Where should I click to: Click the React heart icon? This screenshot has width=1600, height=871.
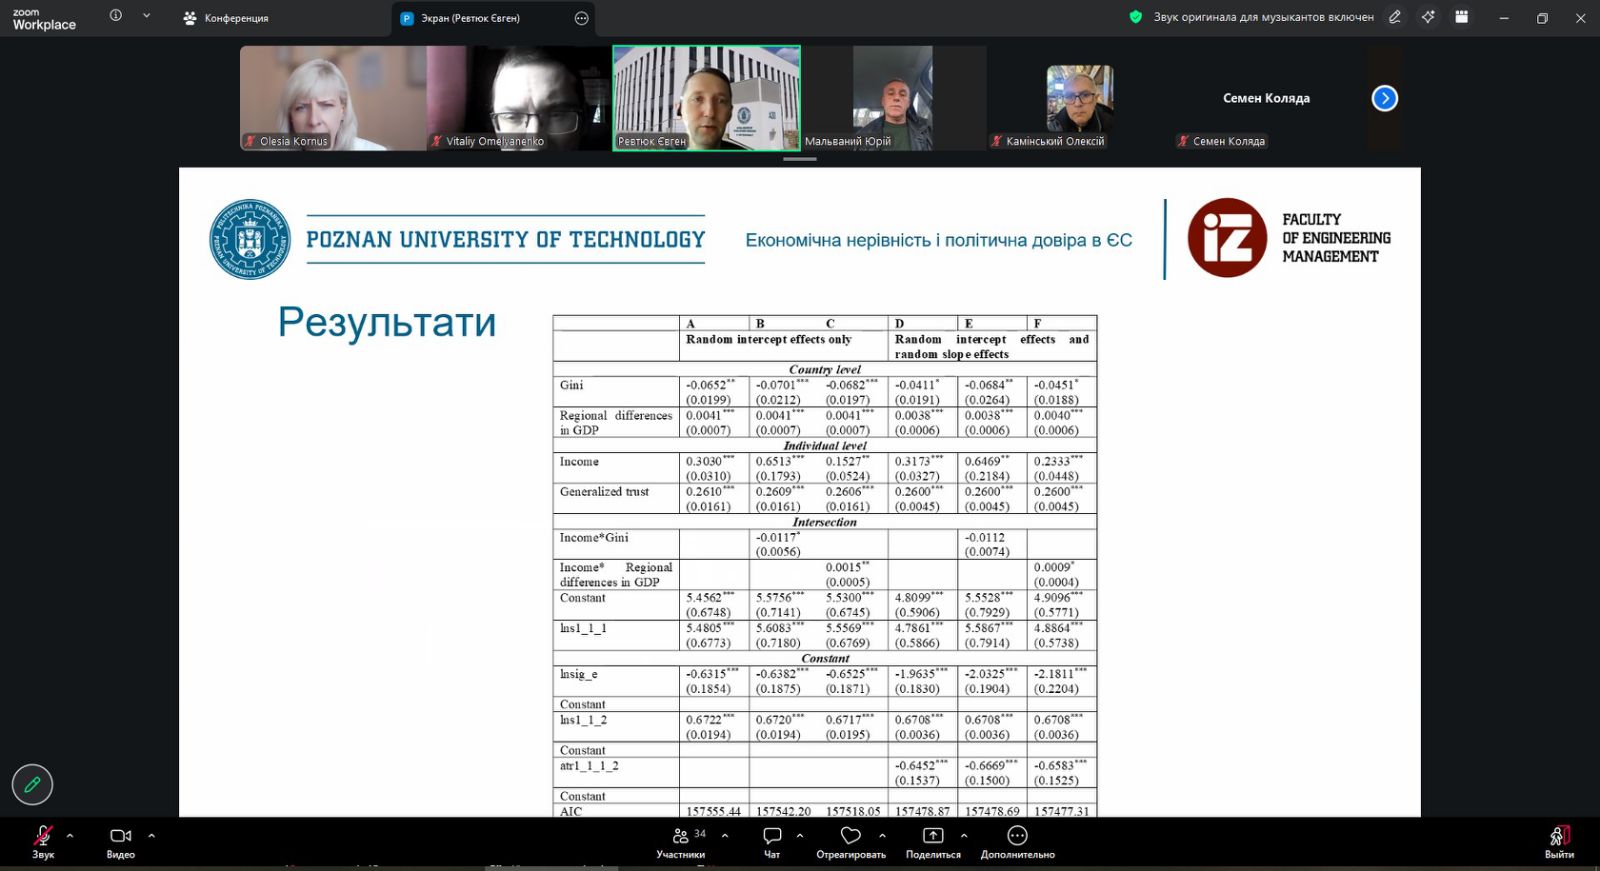(x=851, y=841)
